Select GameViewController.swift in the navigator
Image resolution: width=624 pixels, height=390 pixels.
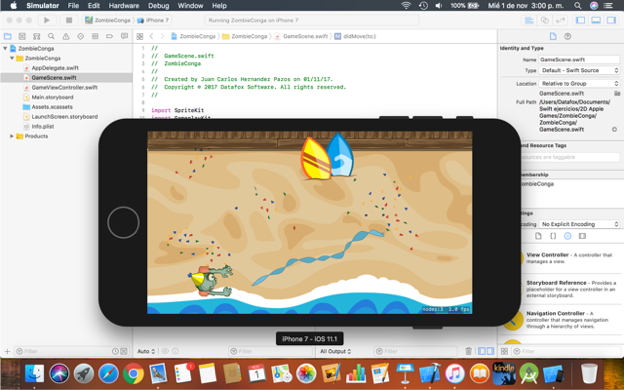pos(64,88)
